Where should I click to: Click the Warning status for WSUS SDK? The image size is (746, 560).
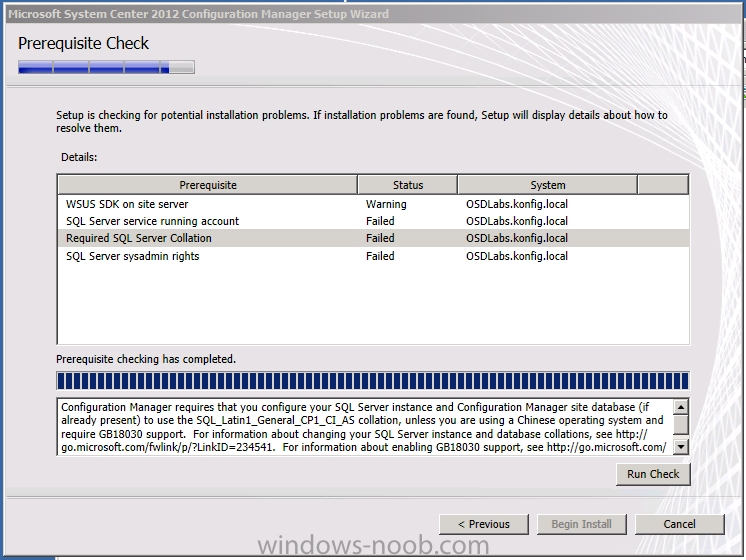(386, 204)
